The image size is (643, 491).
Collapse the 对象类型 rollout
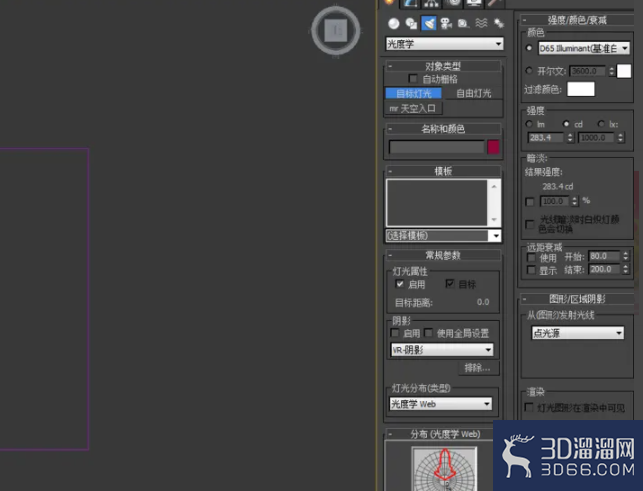point(443,66)
